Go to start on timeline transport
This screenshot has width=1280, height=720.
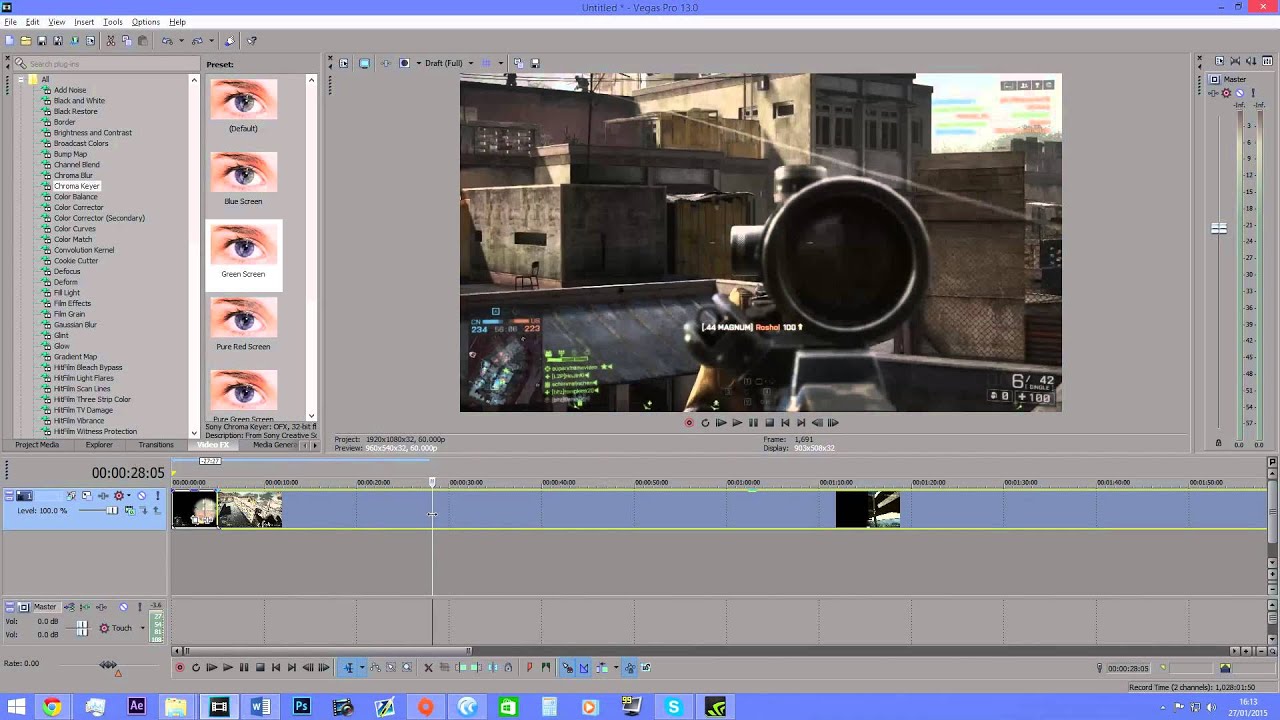(x=276, y=667)
